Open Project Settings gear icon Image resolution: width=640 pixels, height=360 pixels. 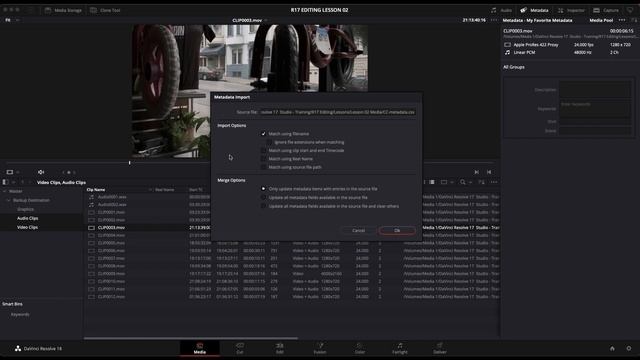click(629, 348)
